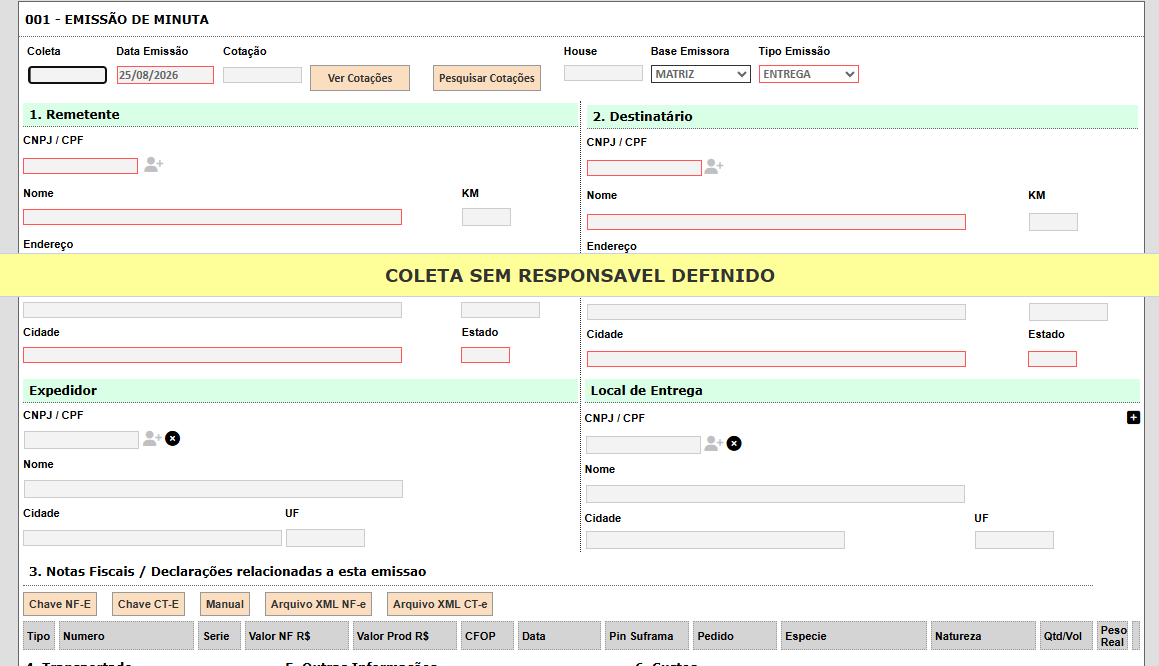The image size is (1159, 666).
Task: Click Valor Prod R$ column header
Action: (404, 636)
